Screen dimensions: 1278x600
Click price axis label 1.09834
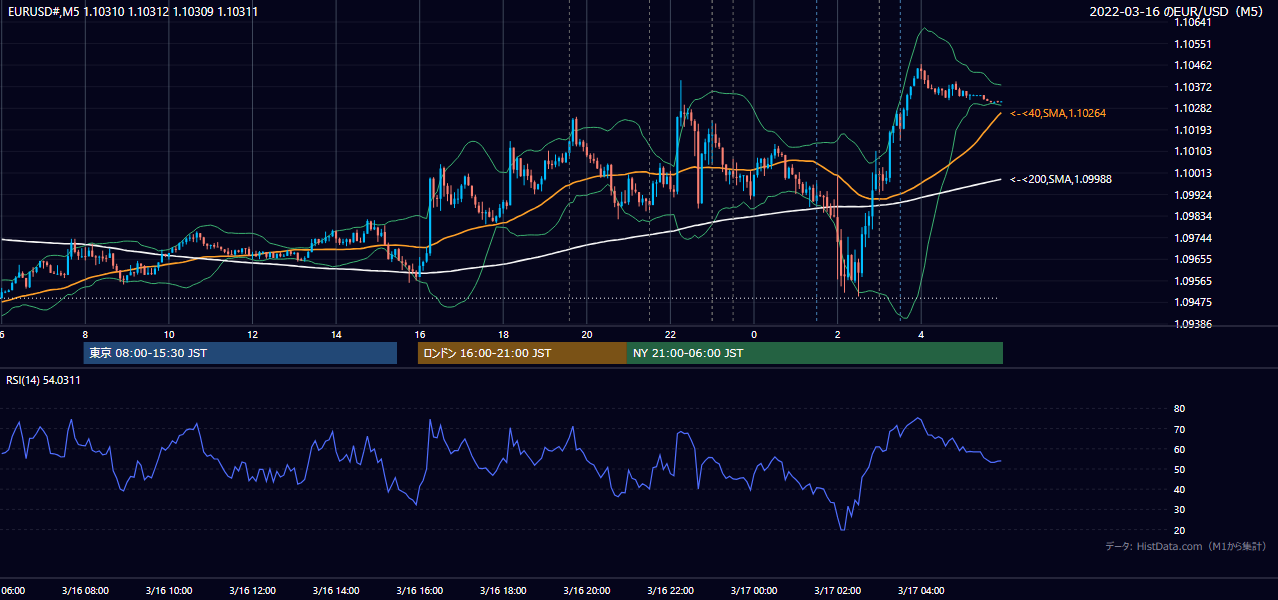pos(1192,216)
